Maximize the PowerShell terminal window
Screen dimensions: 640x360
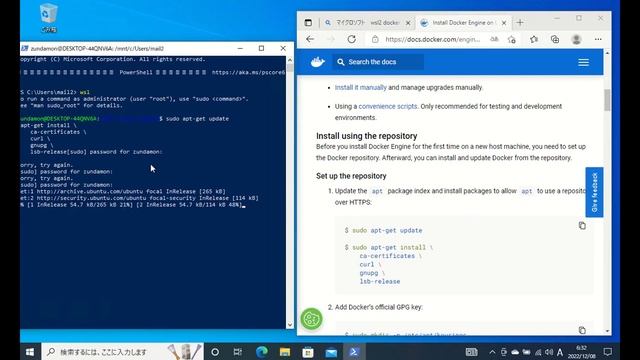[x=261, y=48]
